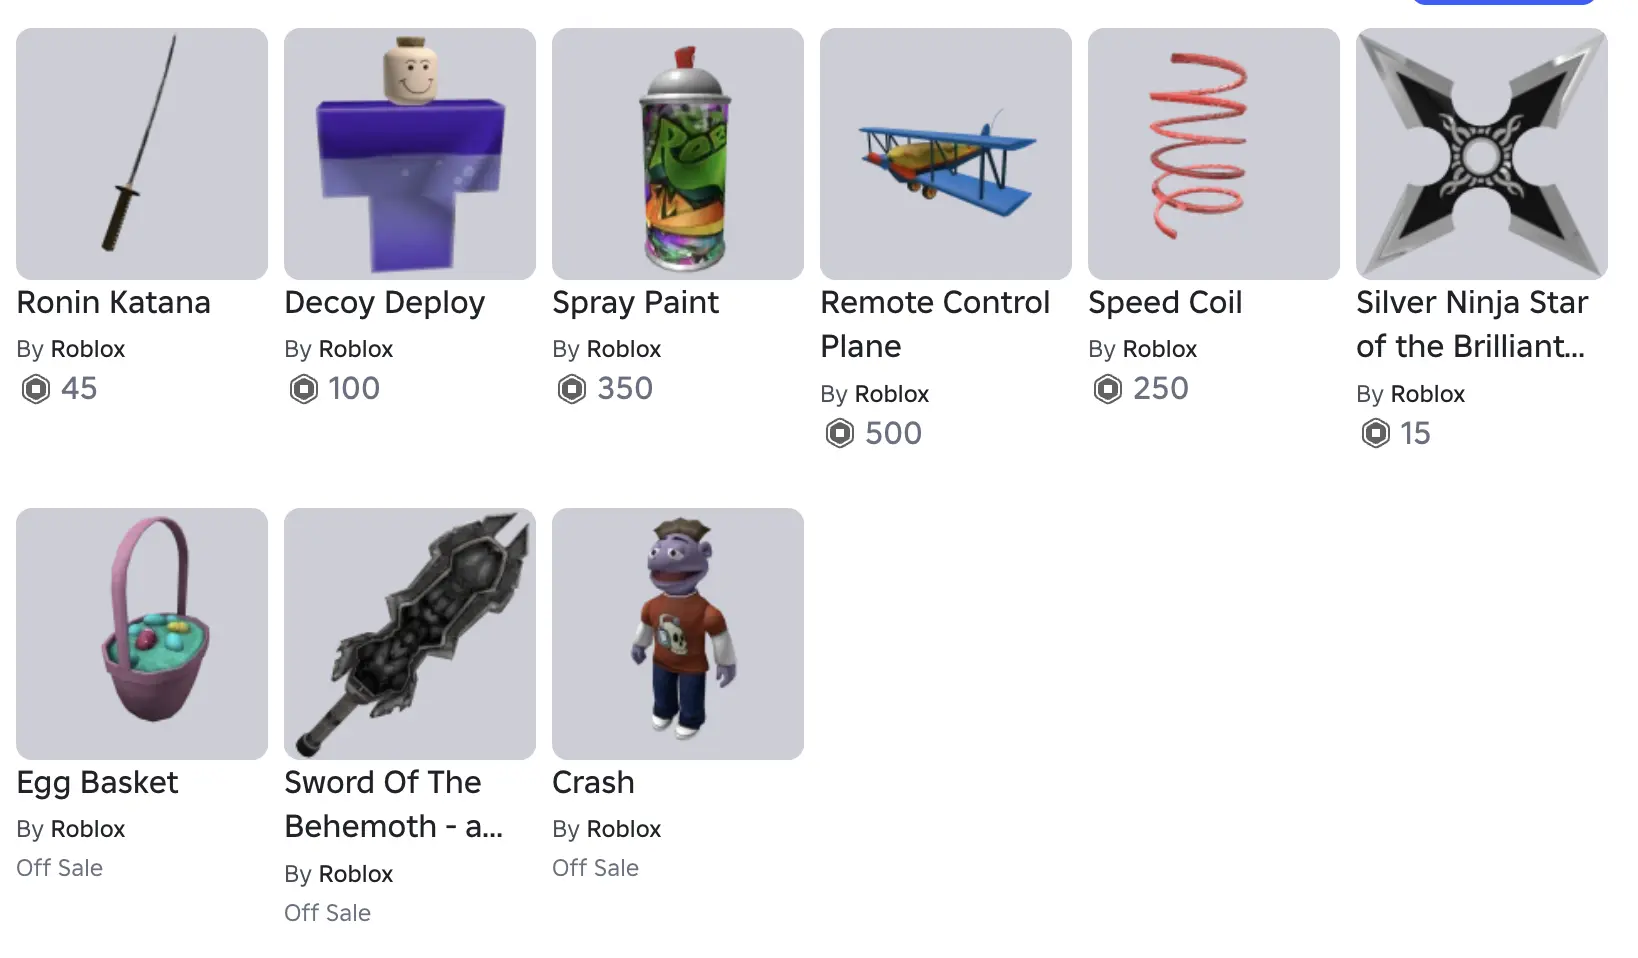
Task: Open the Silver Ninja Star image
Action: click(1482, 154)
